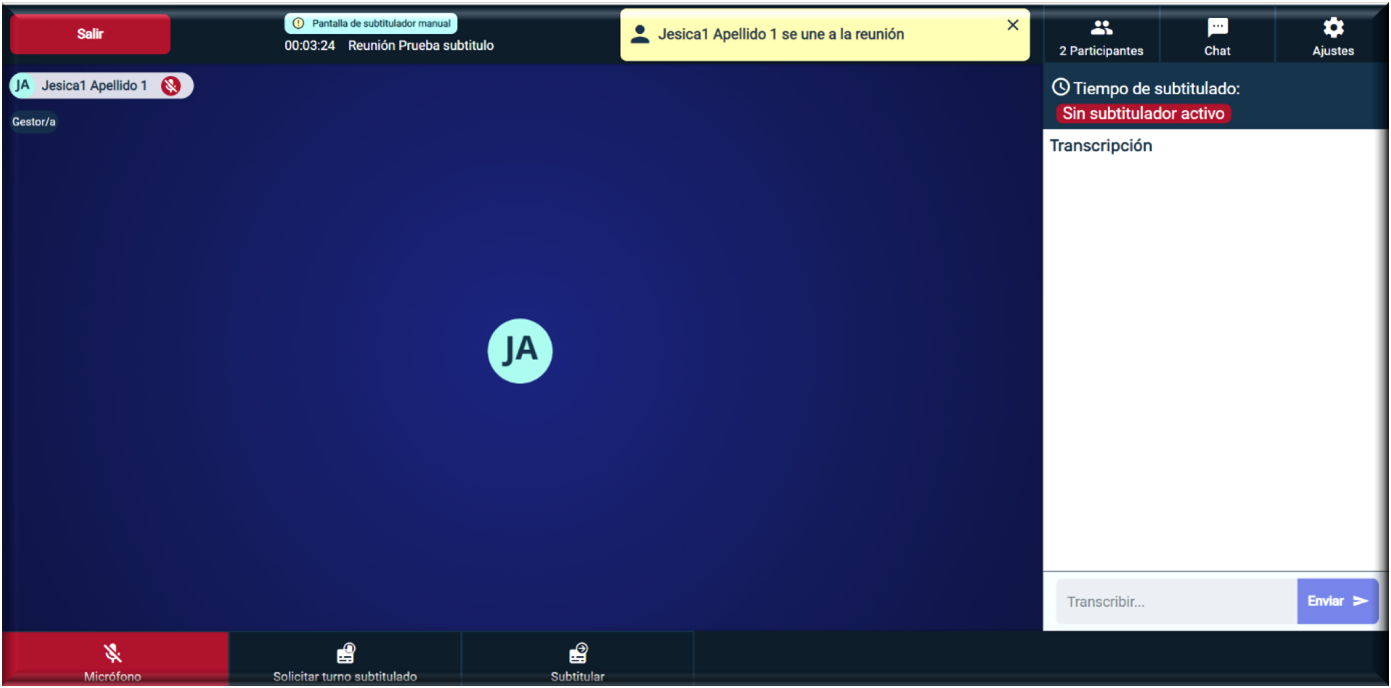Open the Chat panel
This screenshot has height=688, width=1391.
click(1217, 36)
